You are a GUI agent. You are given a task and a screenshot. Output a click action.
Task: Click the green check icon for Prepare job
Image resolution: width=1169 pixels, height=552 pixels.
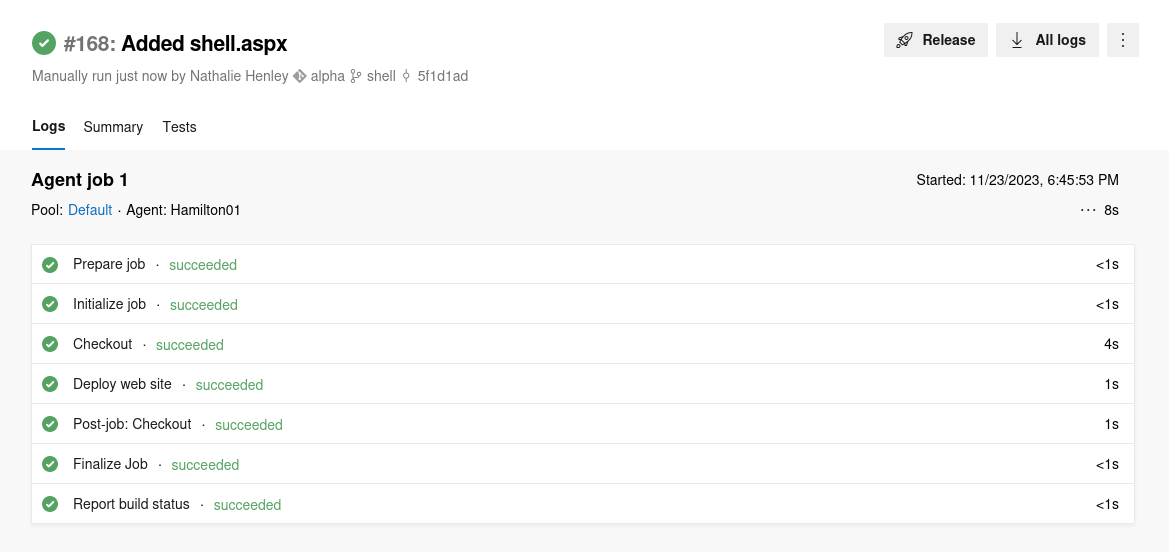[x=50, y=265]
